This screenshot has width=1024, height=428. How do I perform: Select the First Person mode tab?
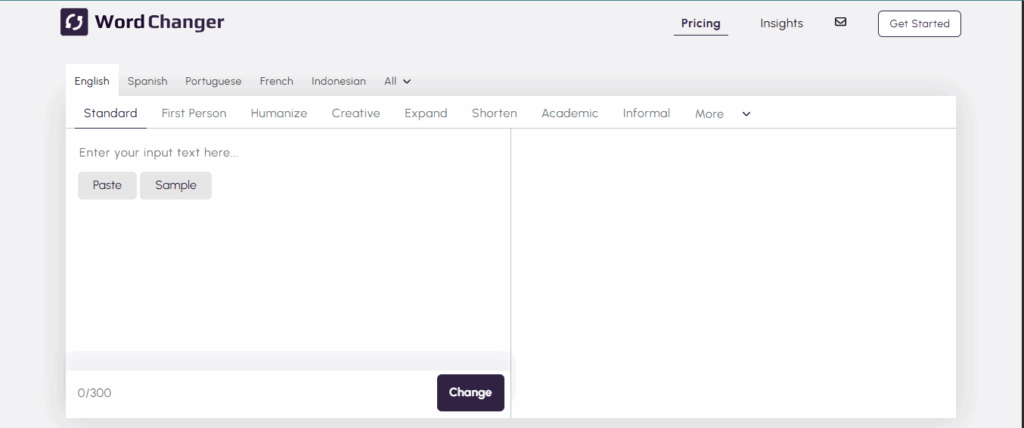[x=194, y=113]
